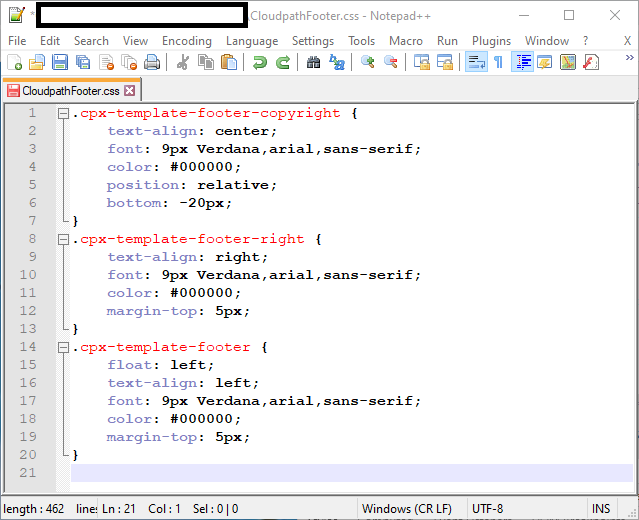Undo the last action via green arrow
Image resolution: width=639 pixels, height=520 pixels.
[260, 62]
